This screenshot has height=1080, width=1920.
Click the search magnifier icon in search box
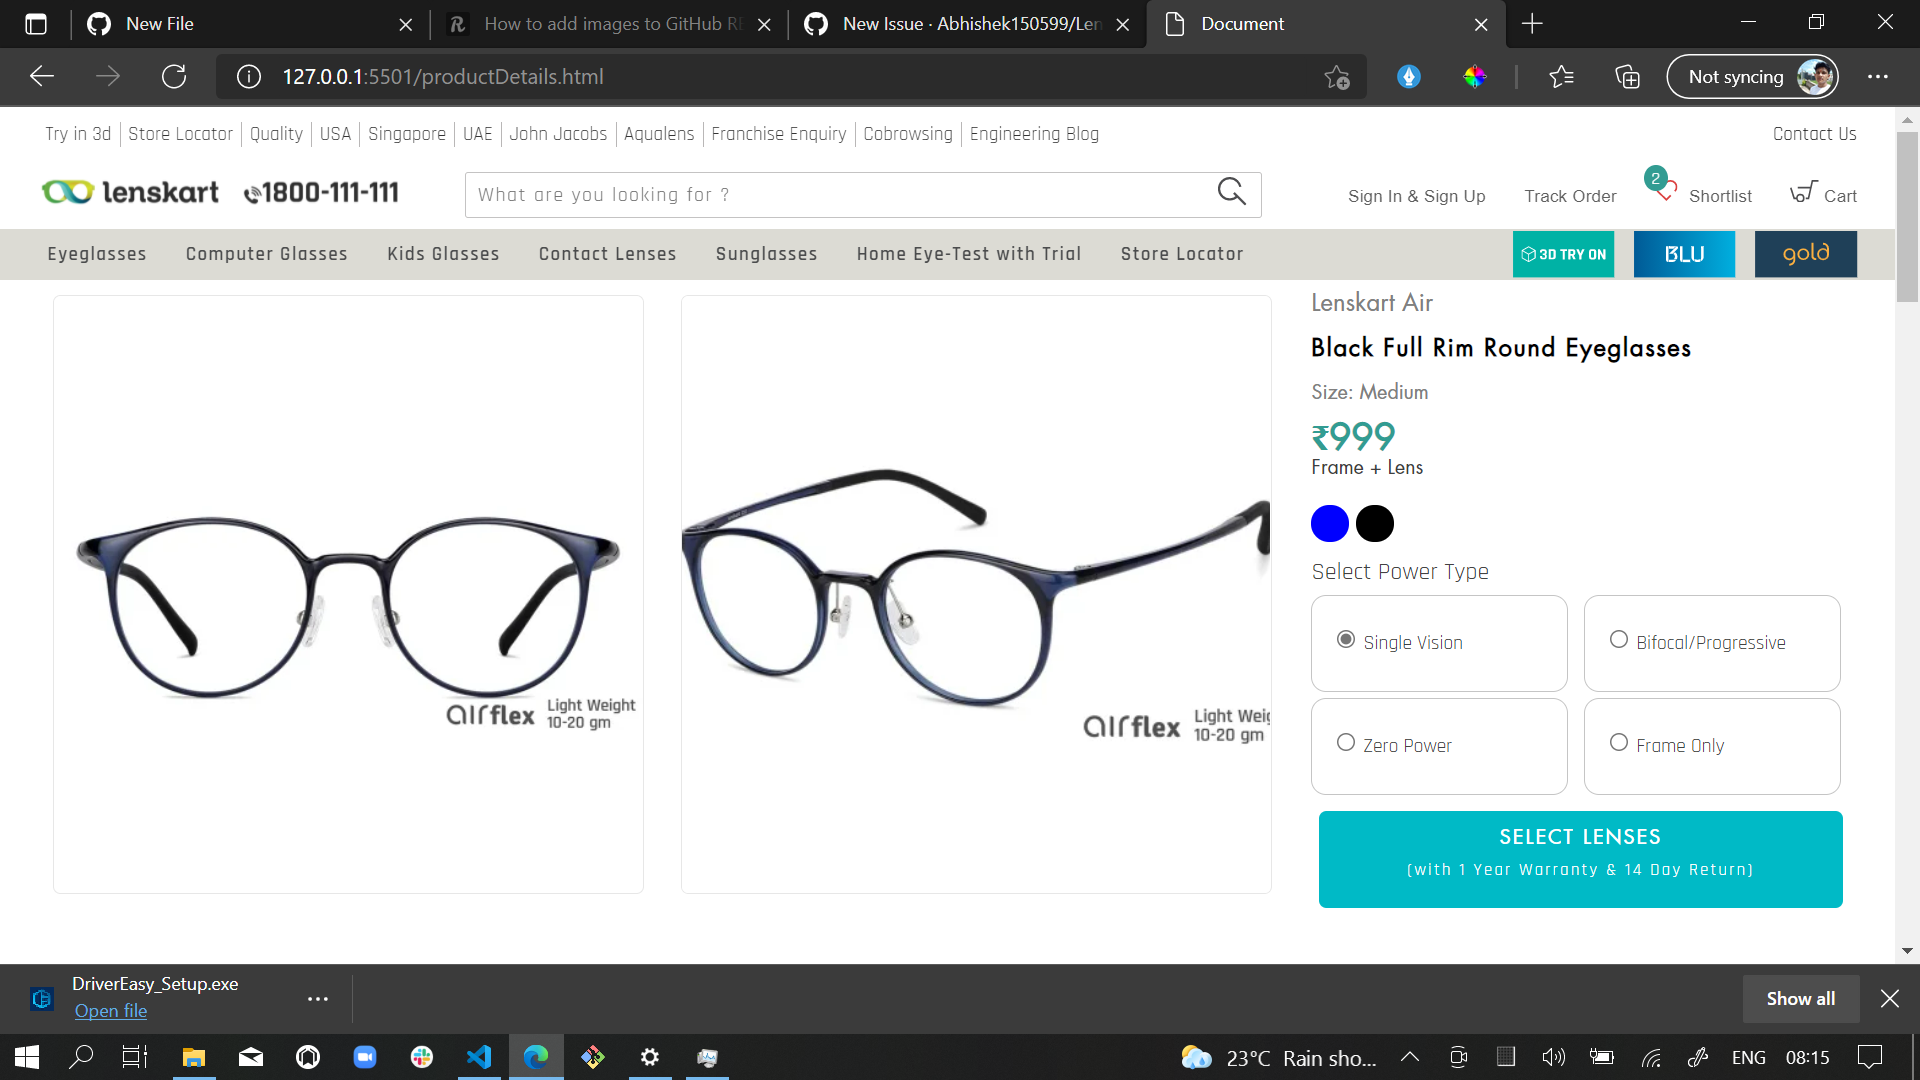click(1231, 191)
